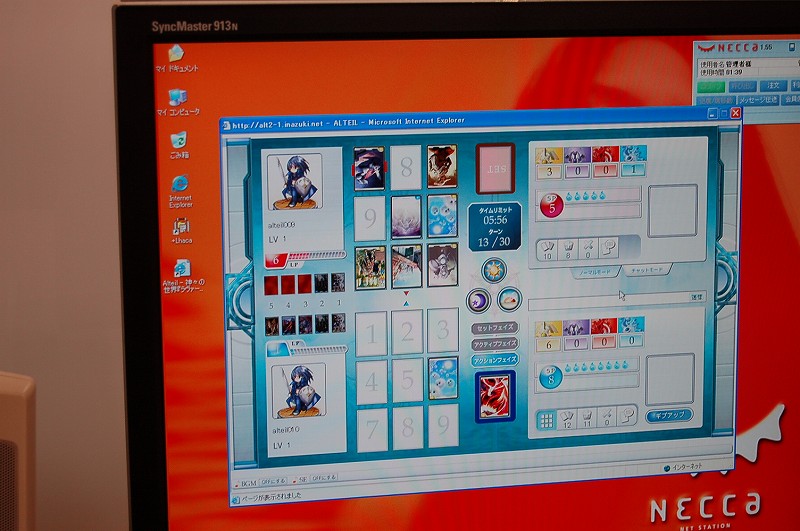Select empty player field slot number 5
Screen dimensions: 800x531
(406, 380)
